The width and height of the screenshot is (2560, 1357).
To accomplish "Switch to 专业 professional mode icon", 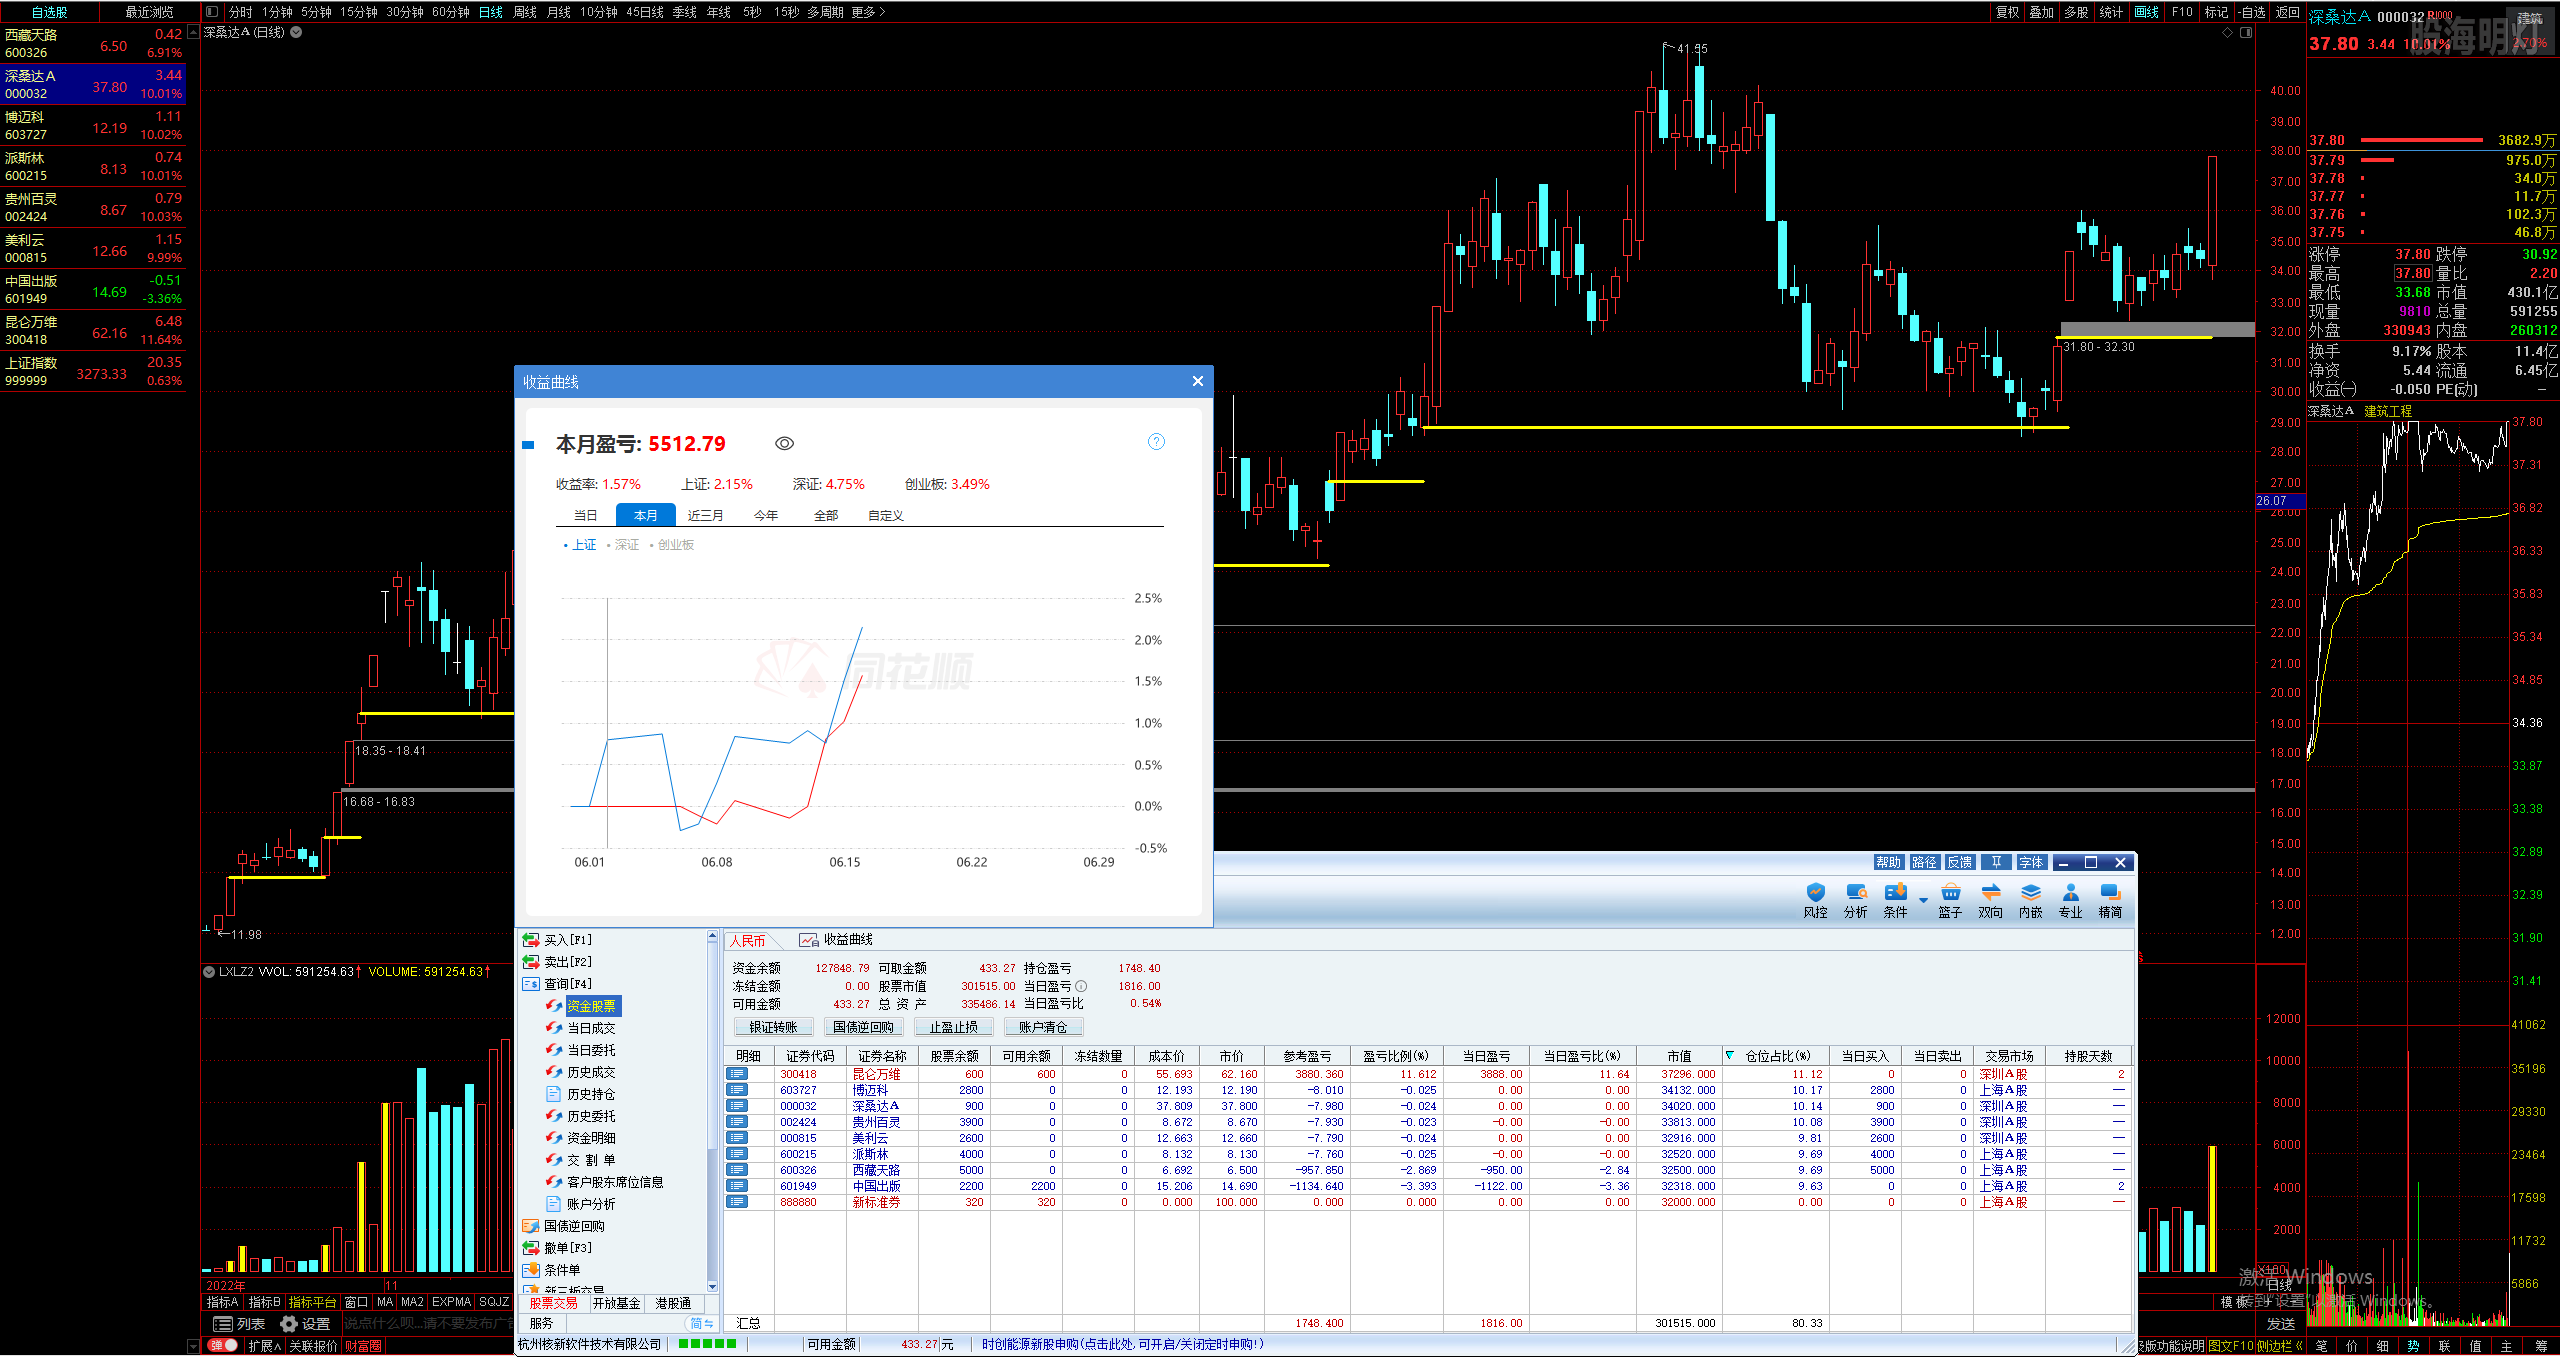I will click(x=2070, y=899).
